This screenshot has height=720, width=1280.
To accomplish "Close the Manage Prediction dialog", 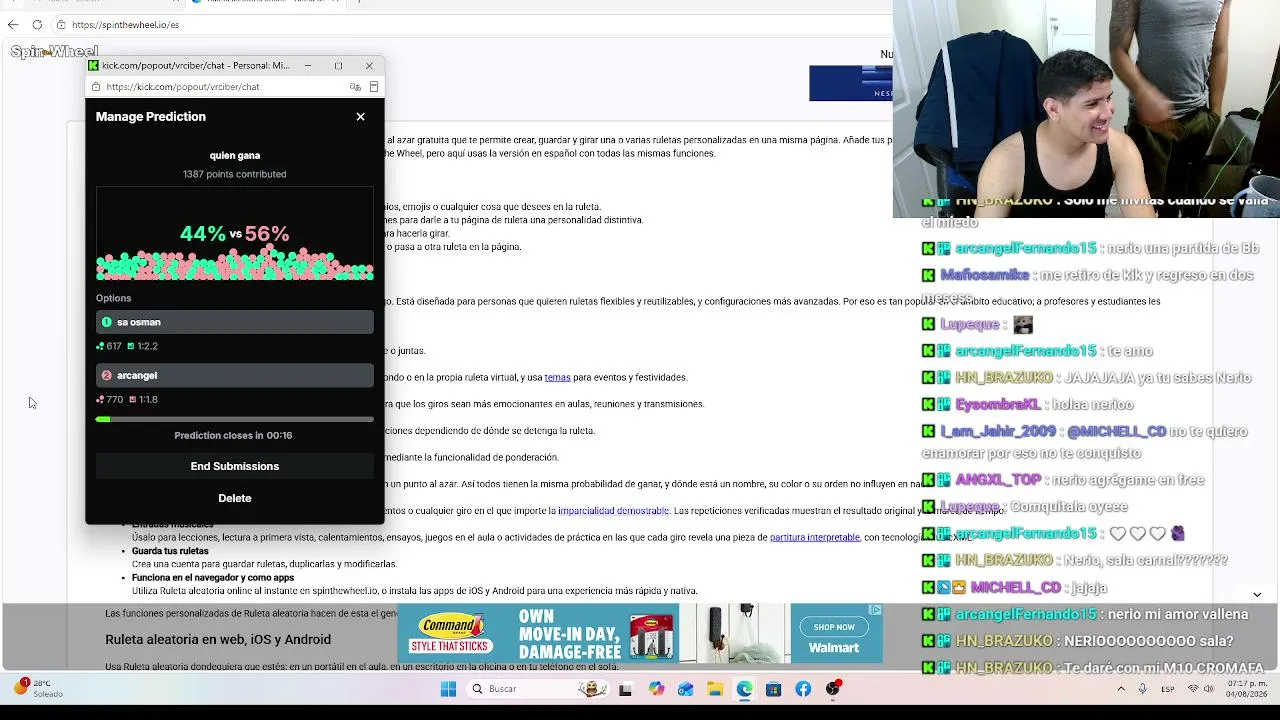I will (x=360, y=117).
